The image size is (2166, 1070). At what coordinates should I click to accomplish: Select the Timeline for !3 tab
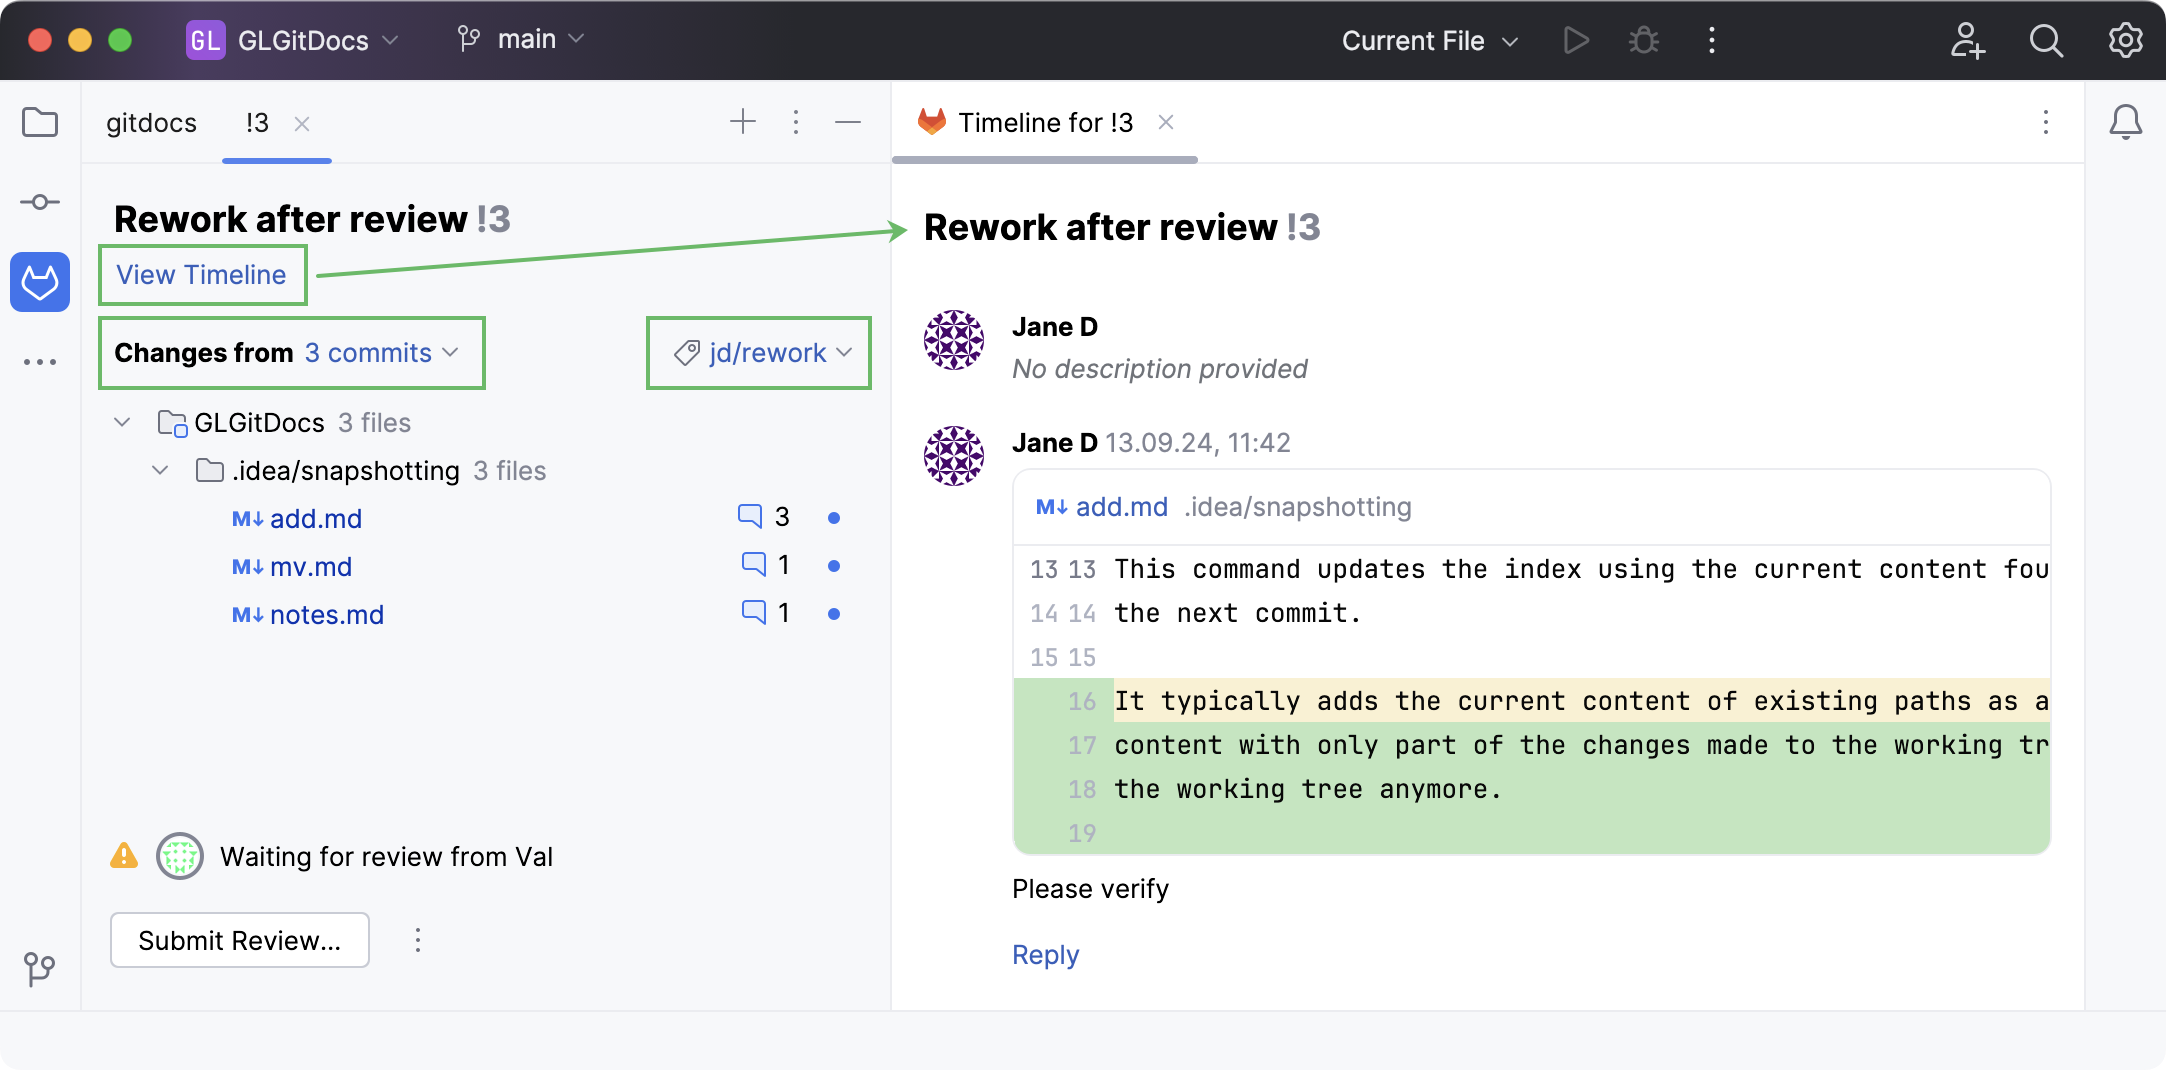(x=1044, y=122)
